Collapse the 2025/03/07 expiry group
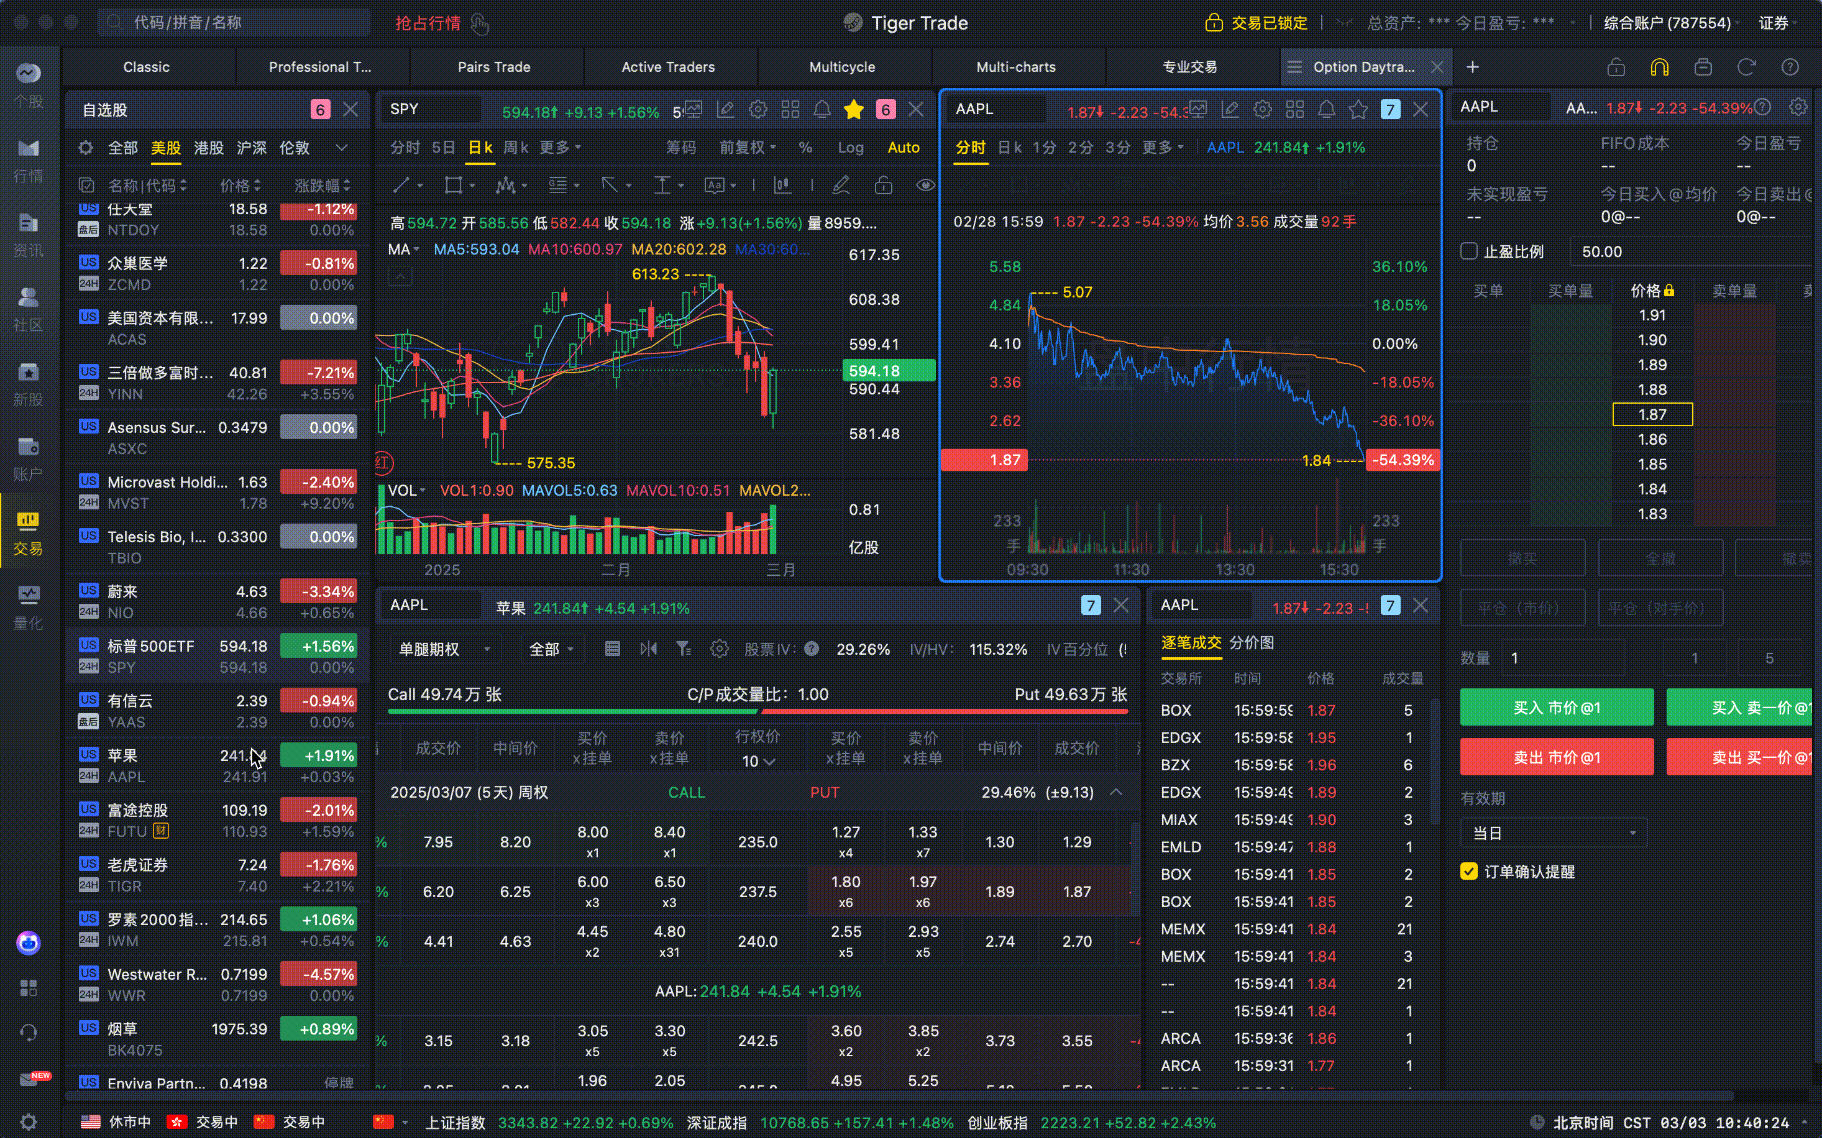The height and width of the screenshot is (1138, 1822). [x=1116, y=792]
